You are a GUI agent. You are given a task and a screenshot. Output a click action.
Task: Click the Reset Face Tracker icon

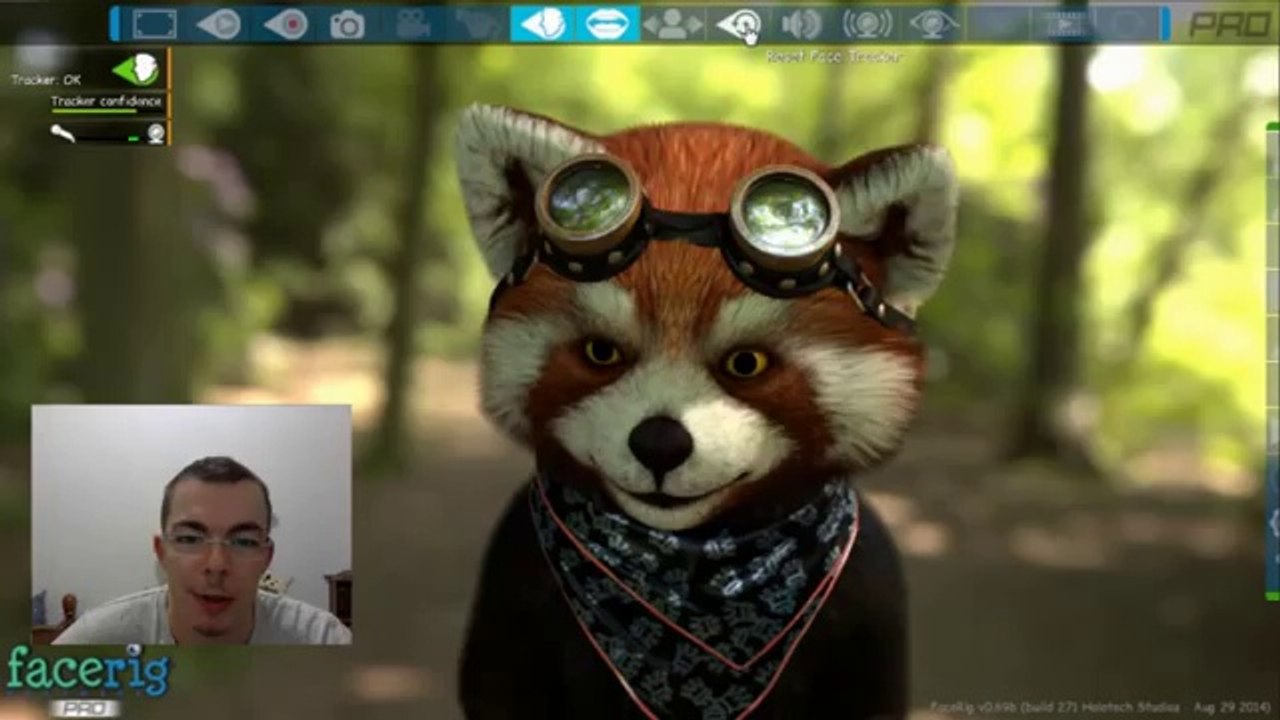739,23
